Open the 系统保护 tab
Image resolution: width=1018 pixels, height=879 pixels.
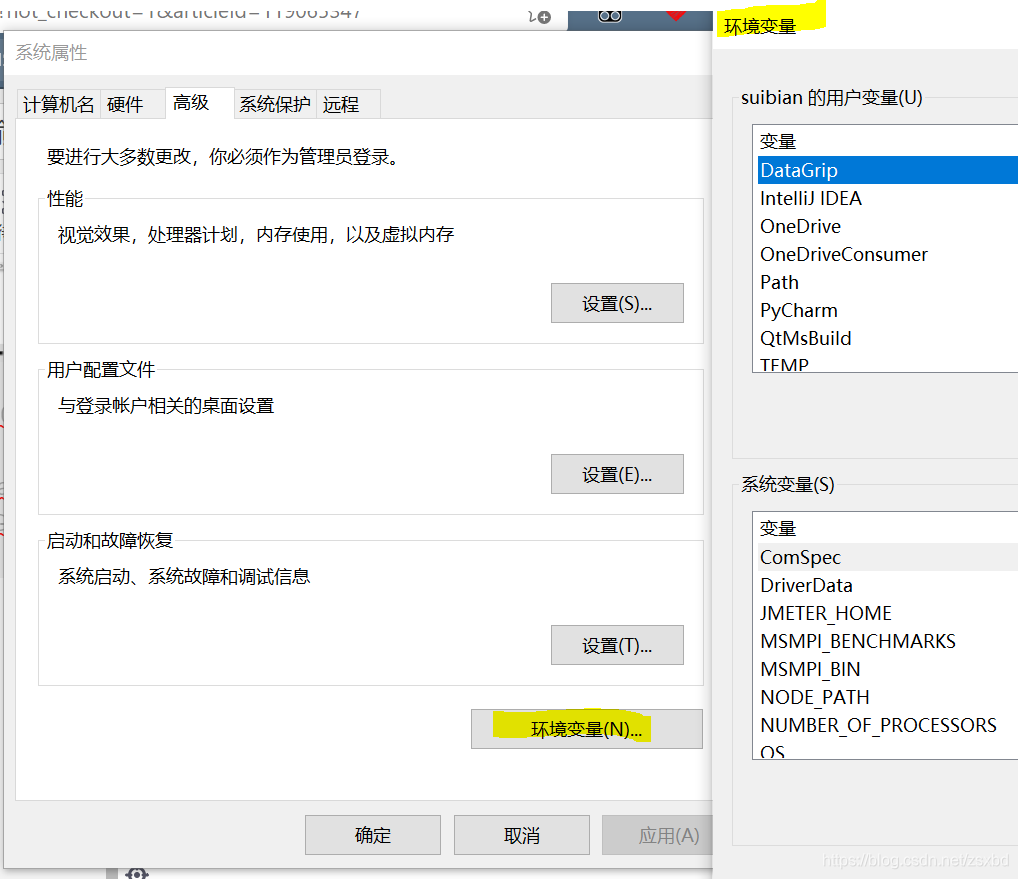(275, 104)
